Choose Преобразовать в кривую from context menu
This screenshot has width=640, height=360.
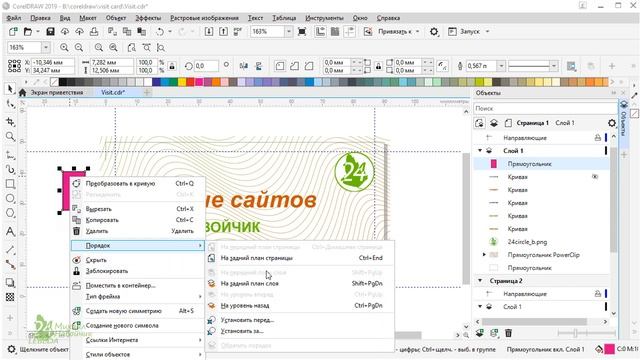pyautogui.click(x=137, y=183)
